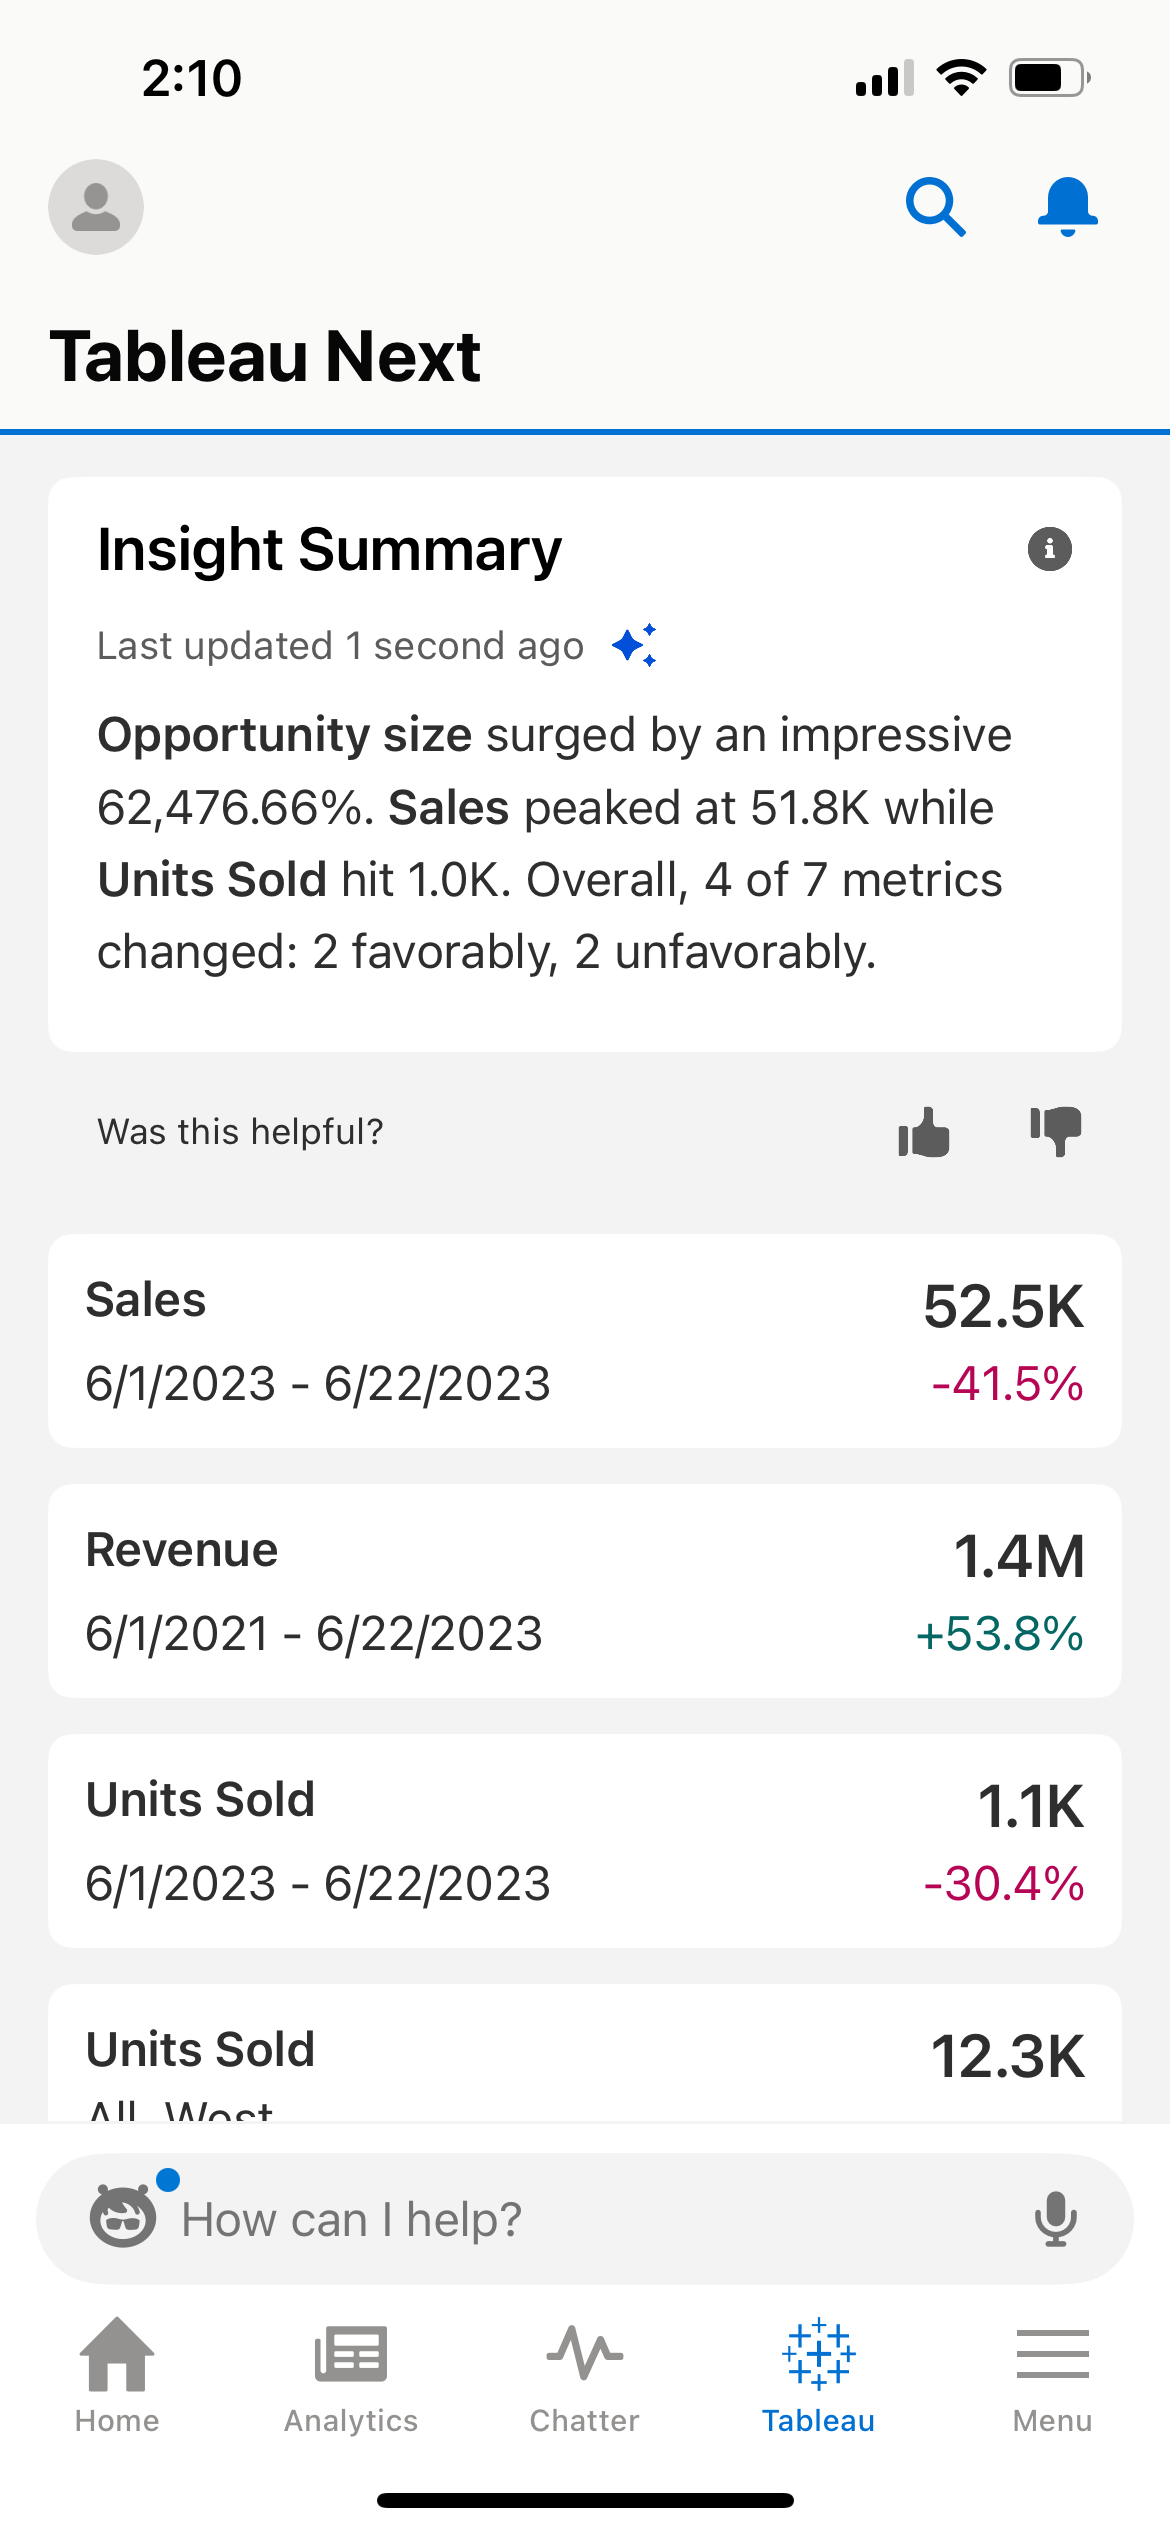Open the Revenue 1.4M metric card
The height and width of the screenshot is (2532, 1170).
pyautogui.click(x=585, y=1591)
